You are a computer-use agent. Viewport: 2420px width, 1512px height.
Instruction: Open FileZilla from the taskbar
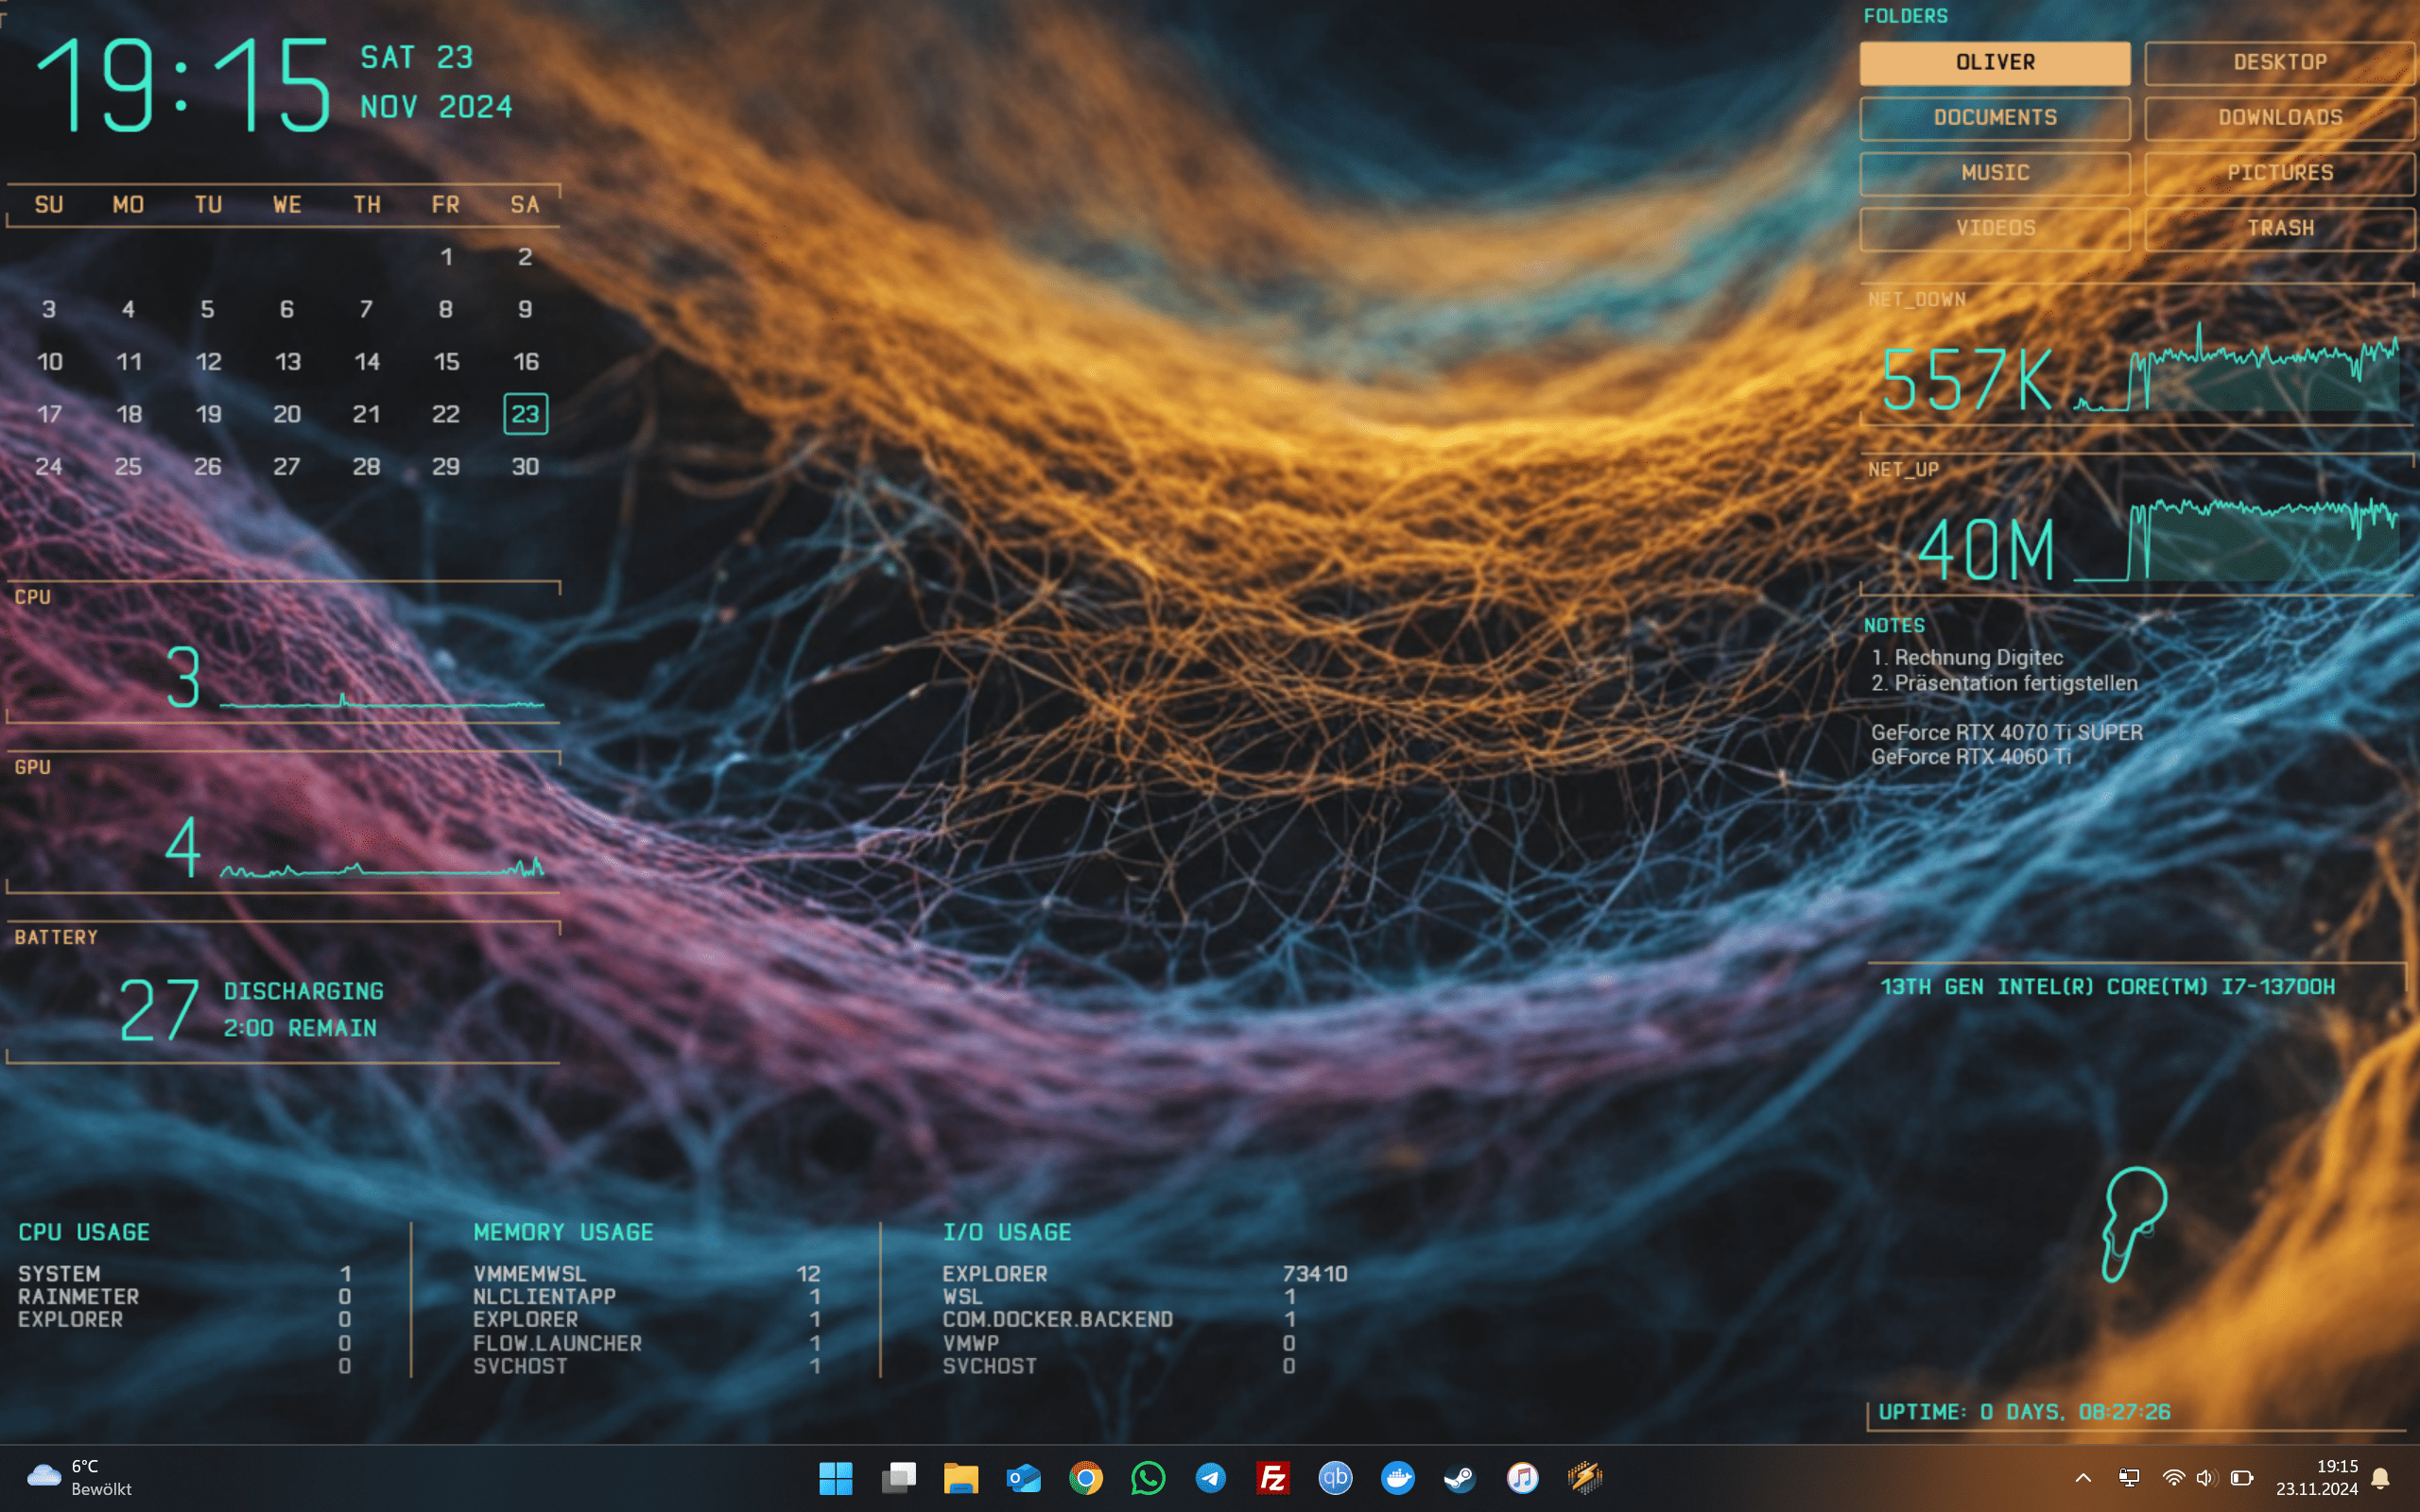[x=1273, y=1477]
